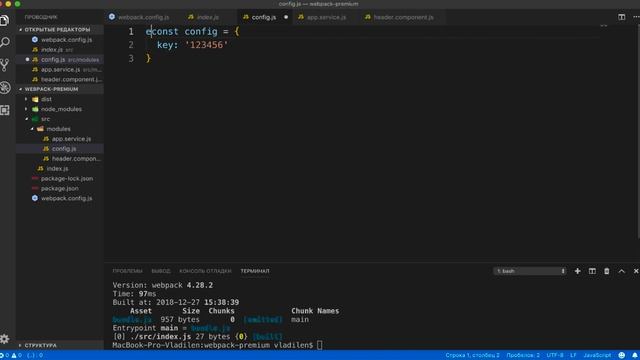Open app.service.js in modules folder
The width and height of the screenshot is (640, 360).
60,139
